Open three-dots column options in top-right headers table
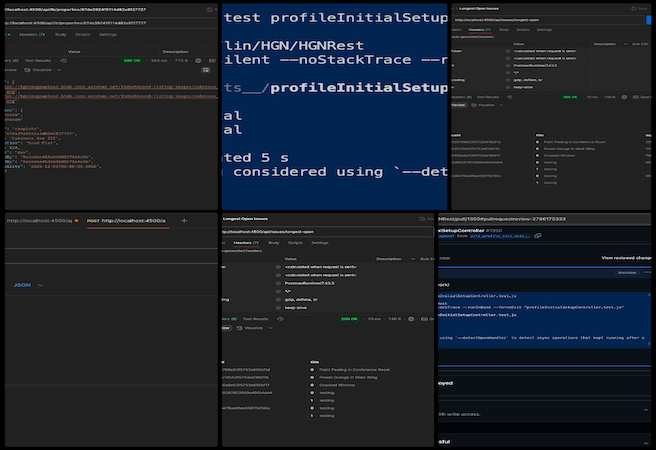The width and height of the screenshot is (656, 450). 626,44
